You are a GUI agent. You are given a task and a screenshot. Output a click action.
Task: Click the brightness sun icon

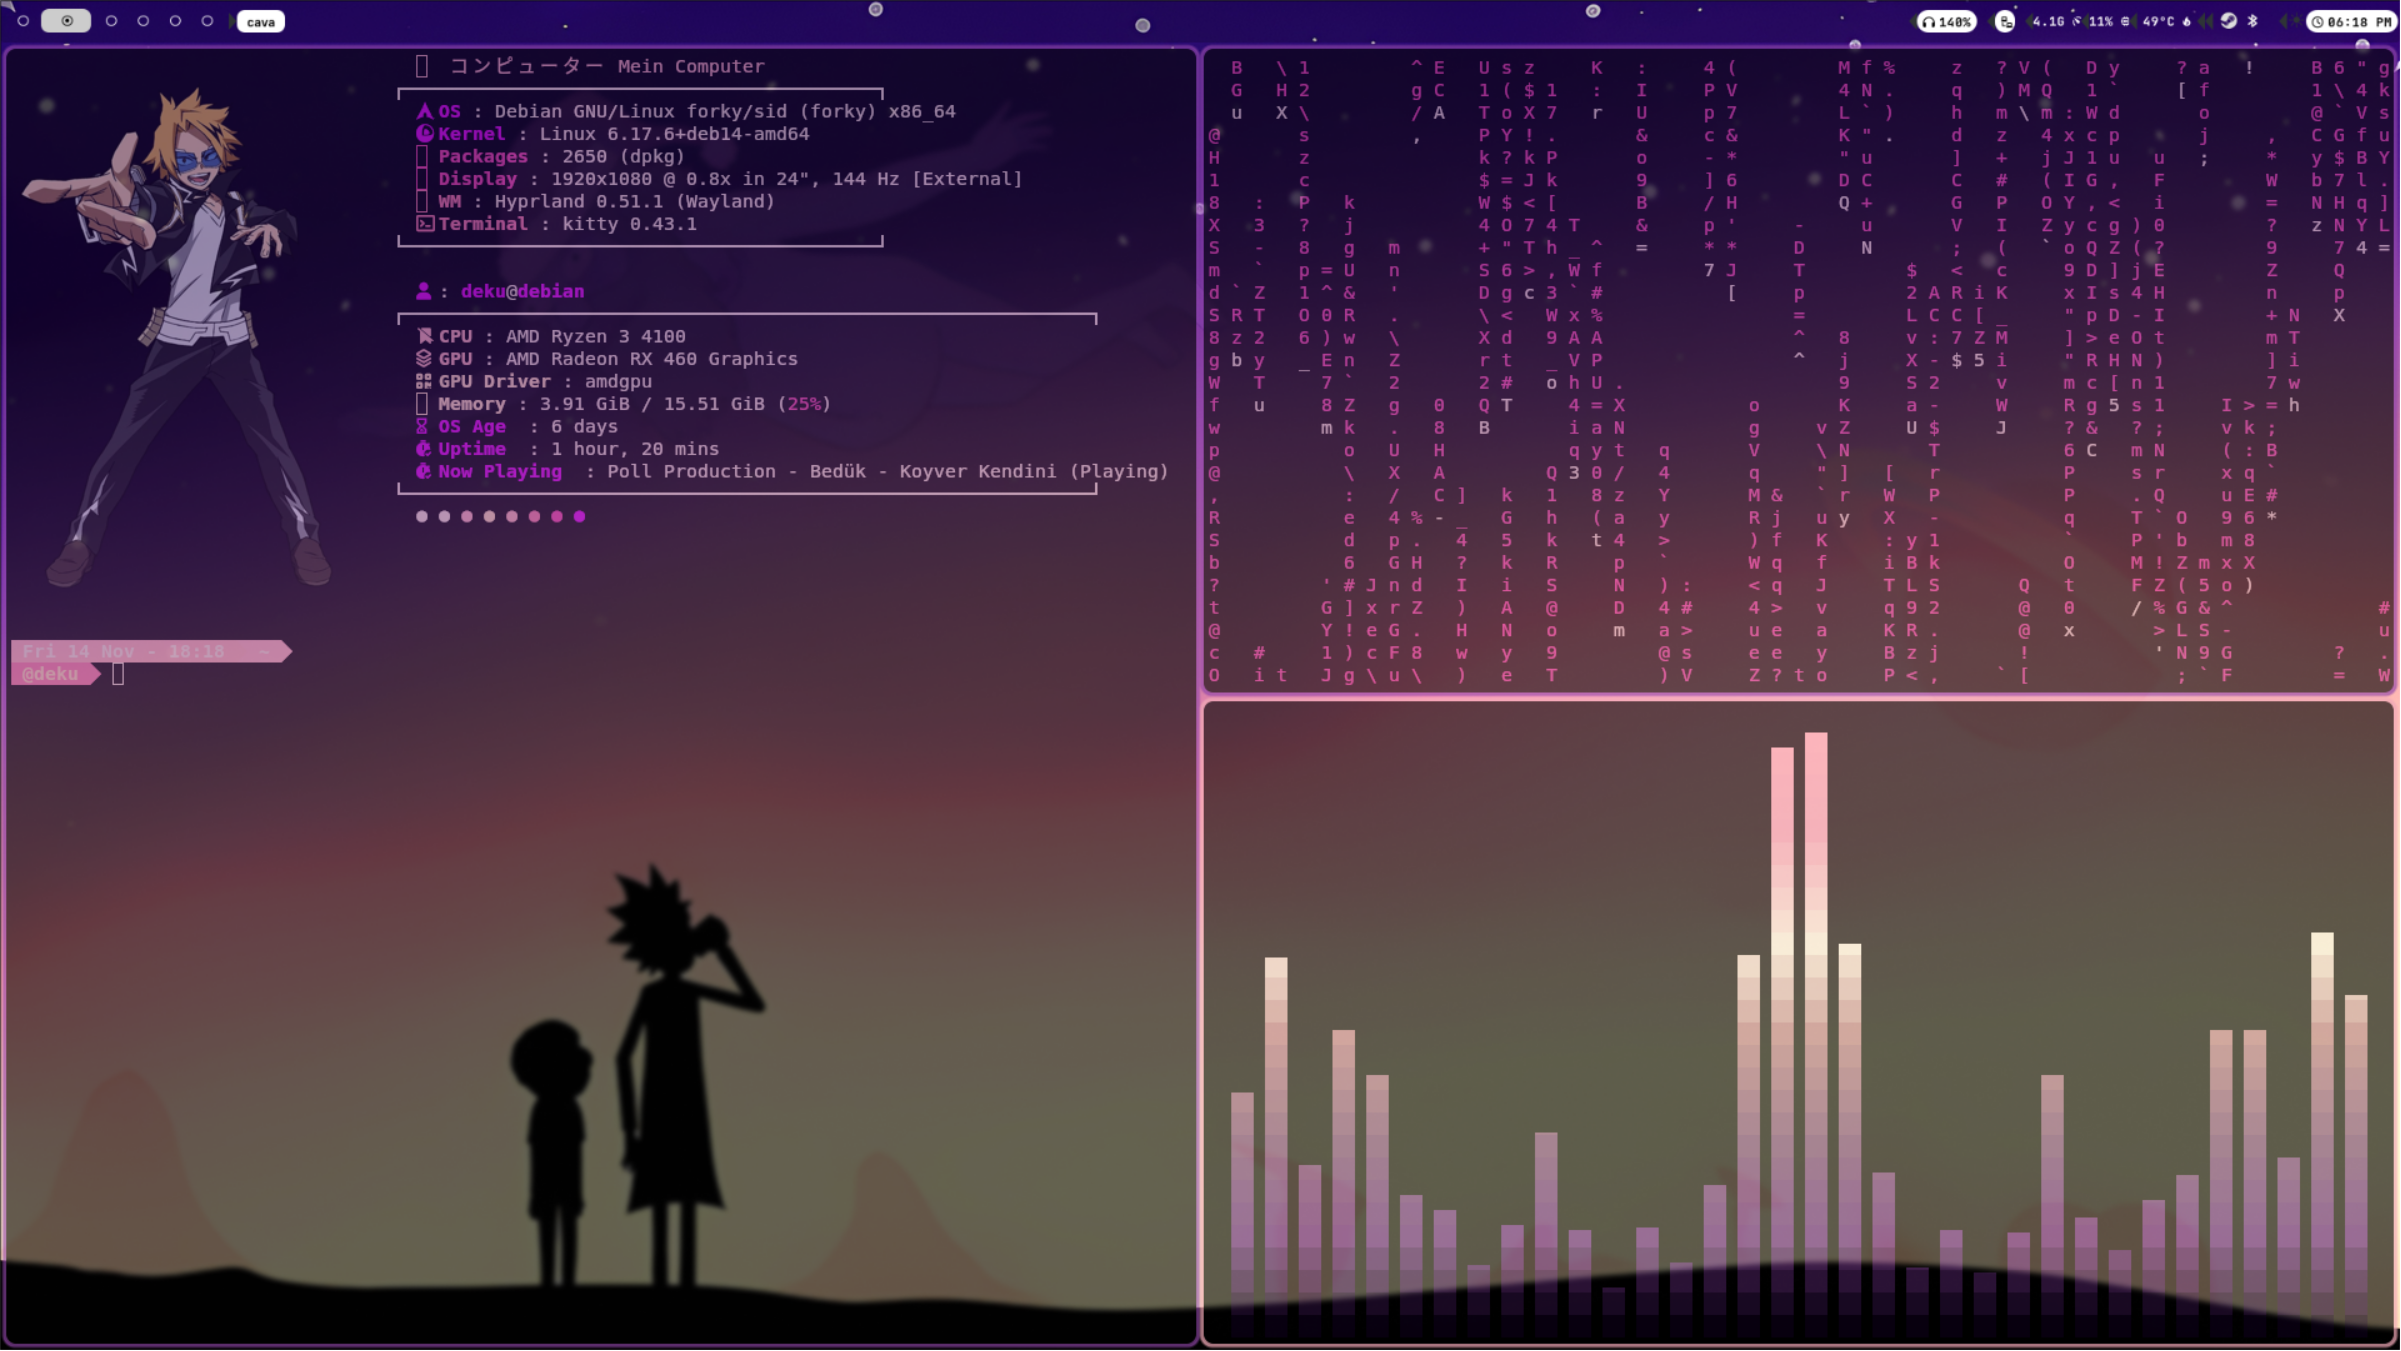pos(2296,21)
